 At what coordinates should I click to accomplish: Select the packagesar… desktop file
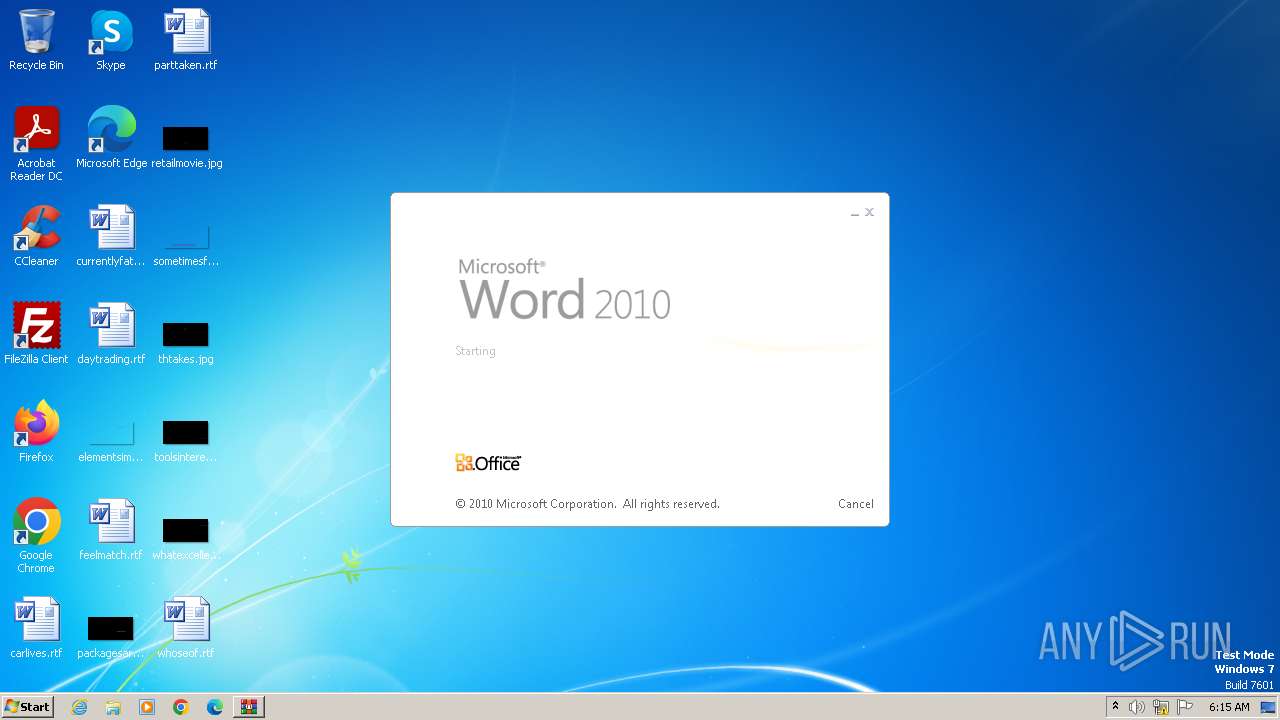pos(111,637)
